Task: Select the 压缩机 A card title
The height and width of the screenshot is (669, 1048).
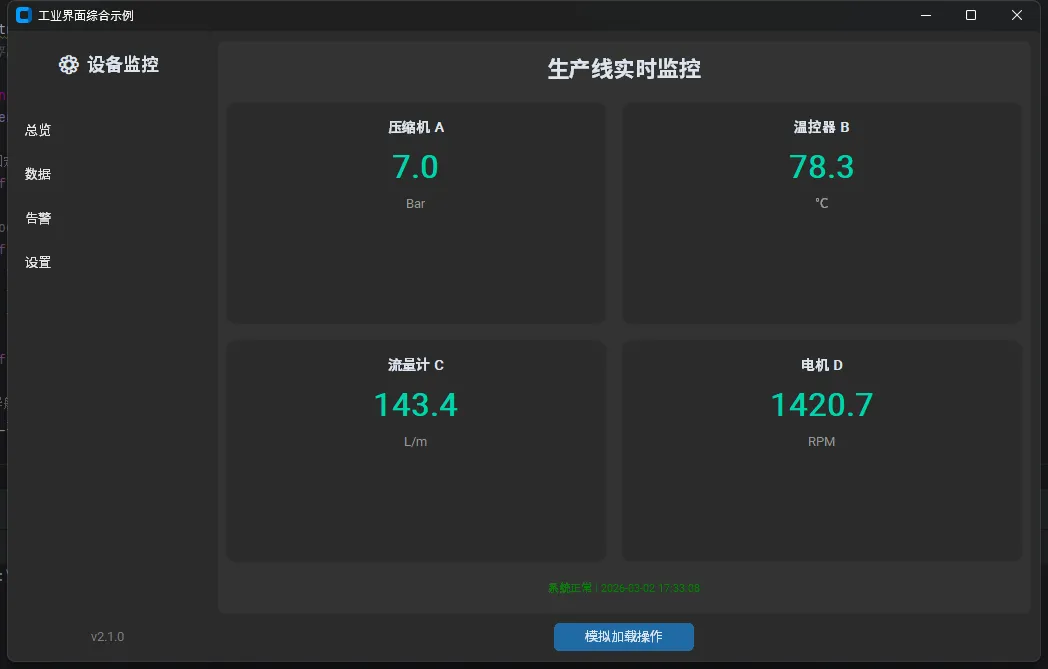Action: (x=416, y=127)
